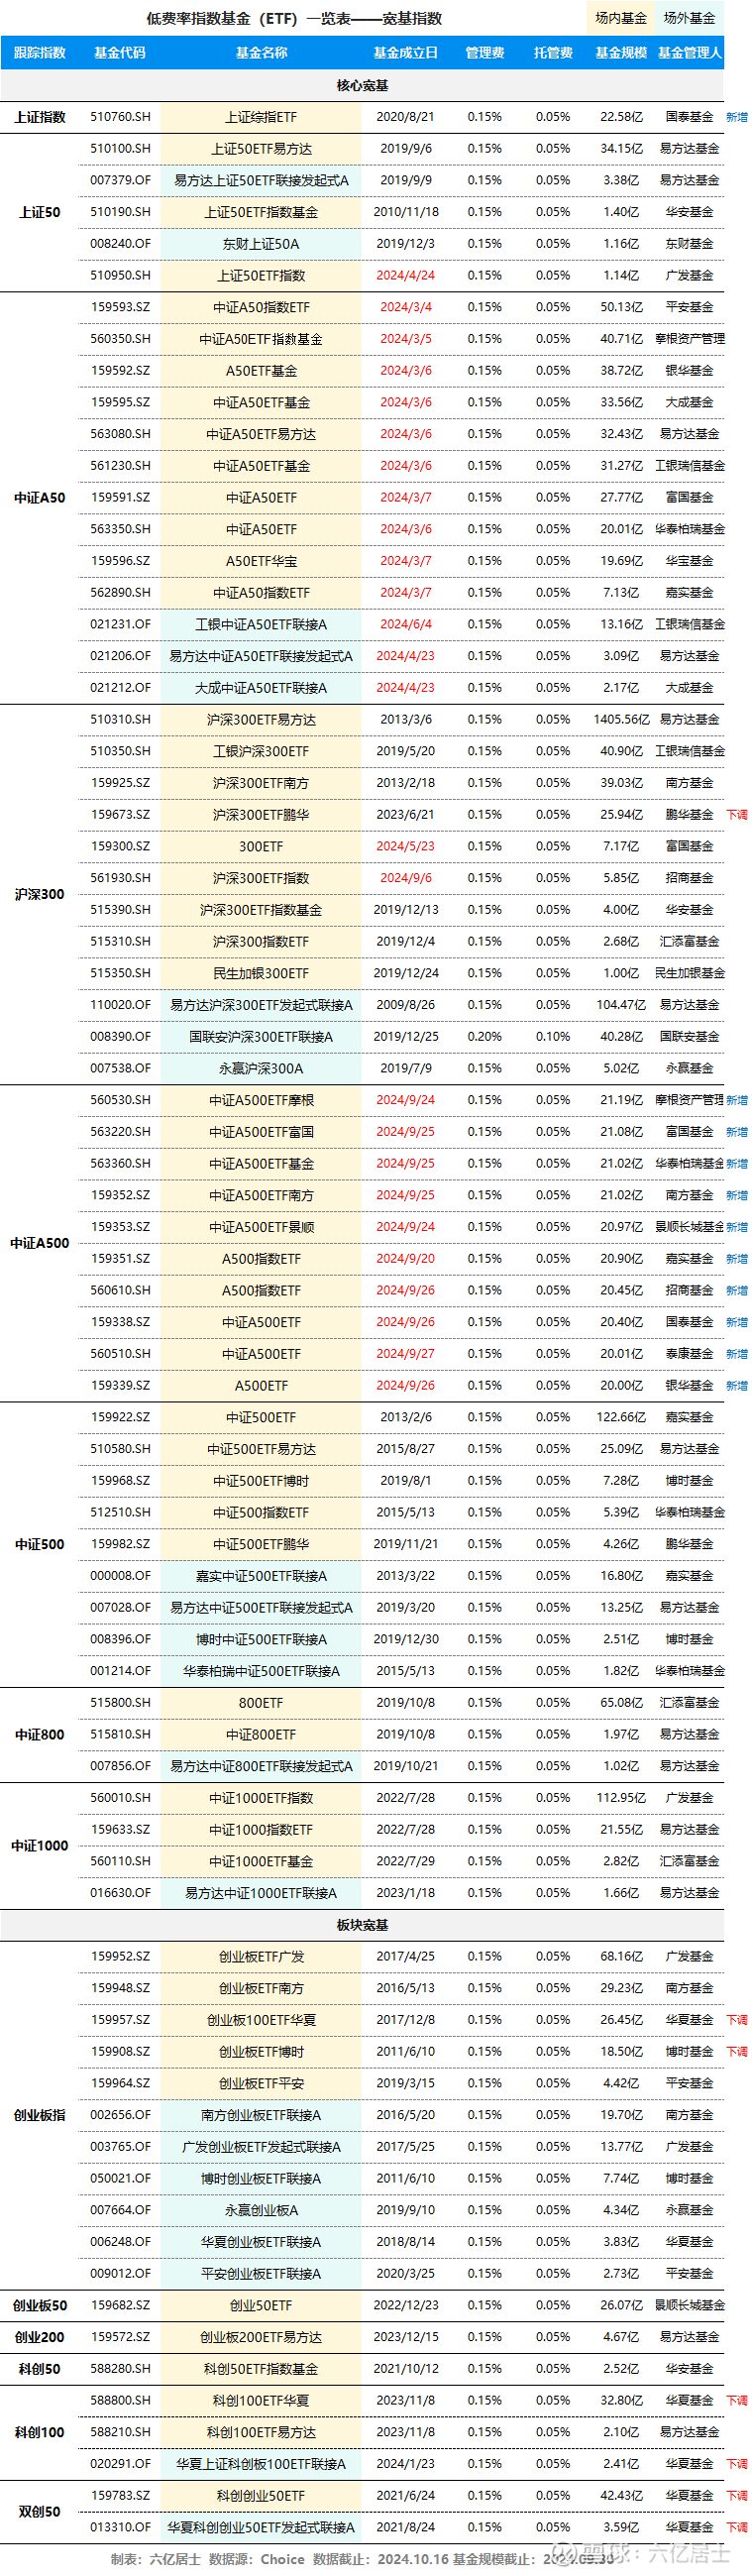
Task: Click the 基金名称 column header
Action: [x=261, y=53]
